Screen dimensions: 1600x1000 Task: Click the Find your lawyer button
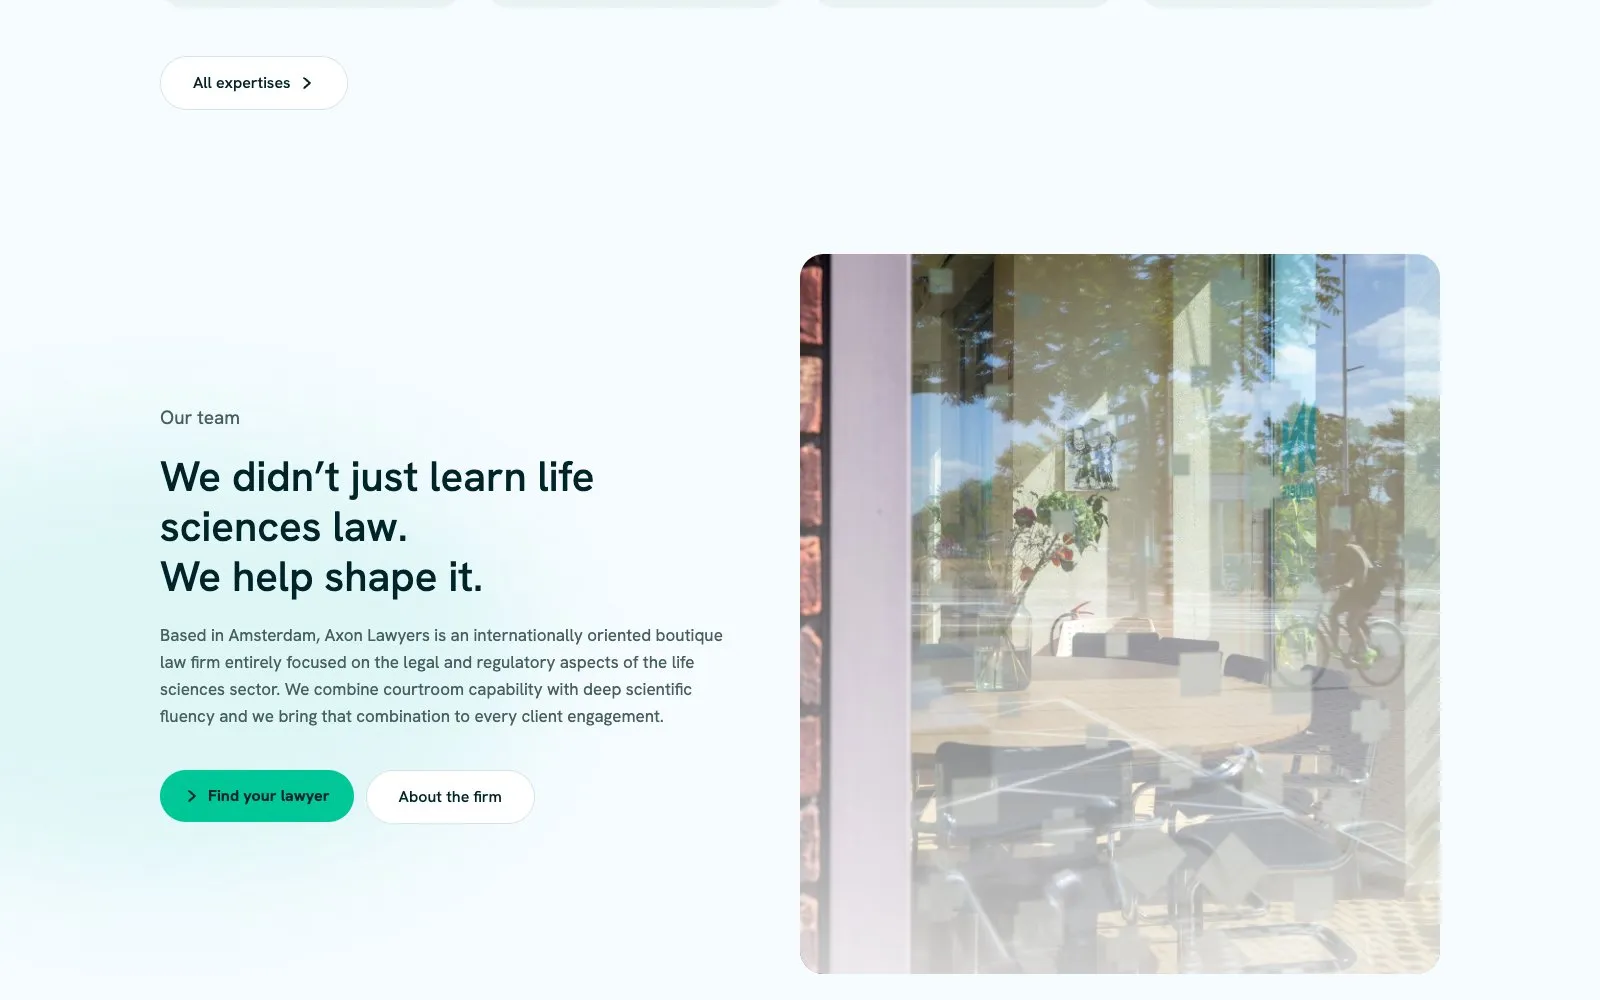coord(257,796)
